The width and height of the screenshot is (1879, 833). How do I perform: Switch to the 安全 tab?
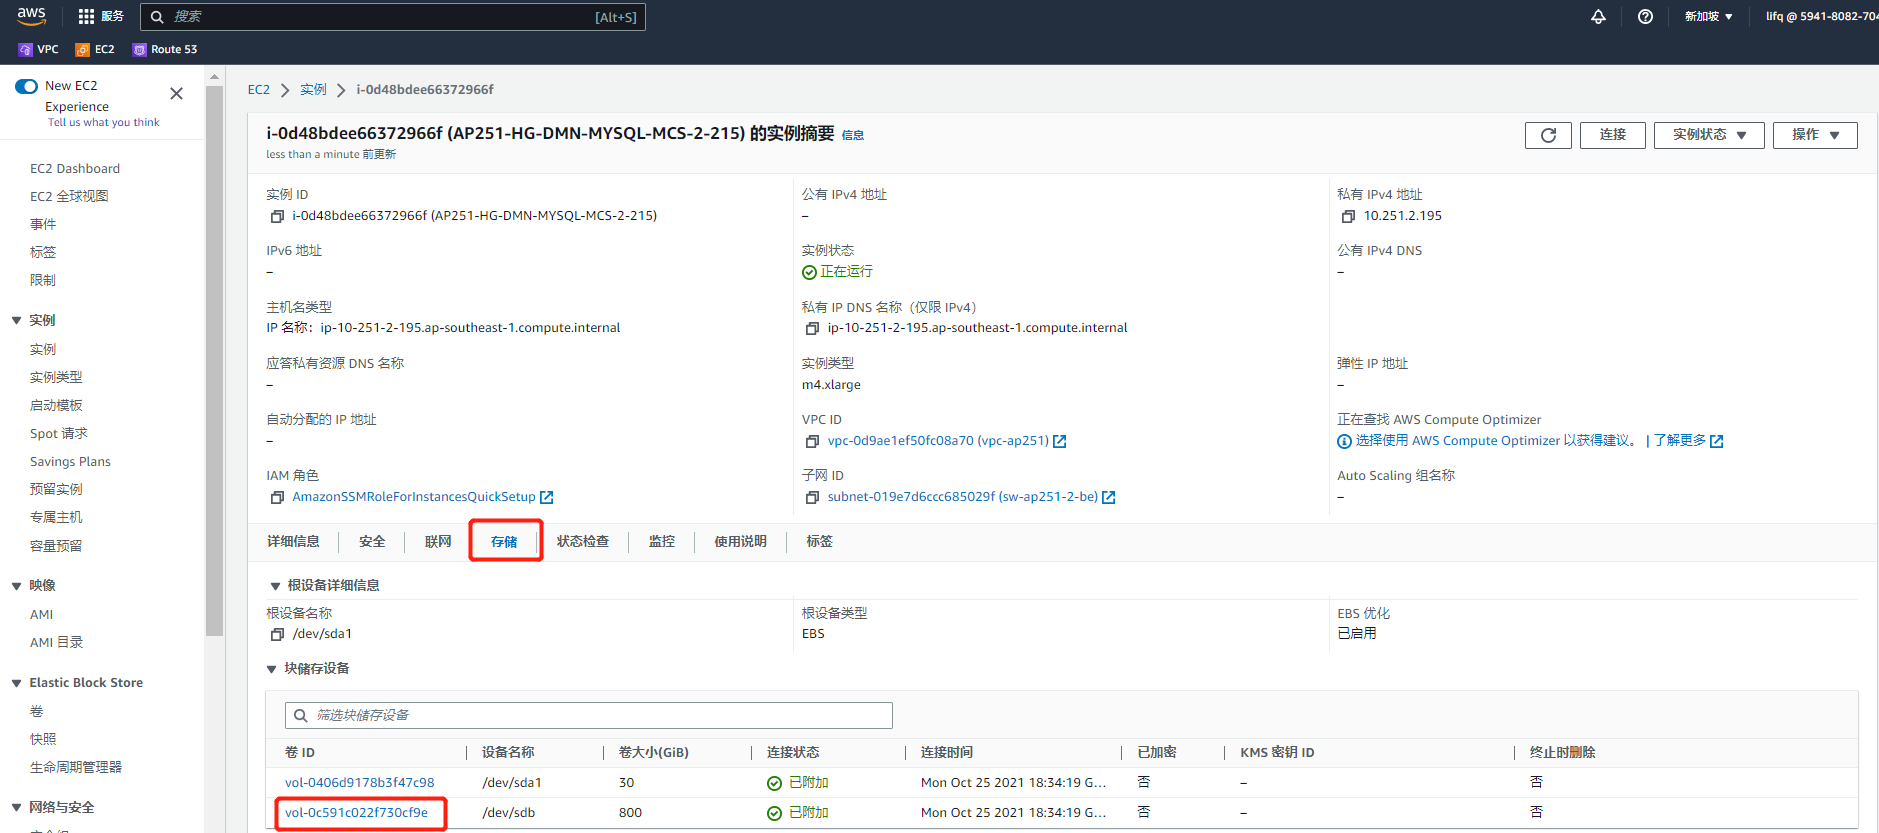372,542
